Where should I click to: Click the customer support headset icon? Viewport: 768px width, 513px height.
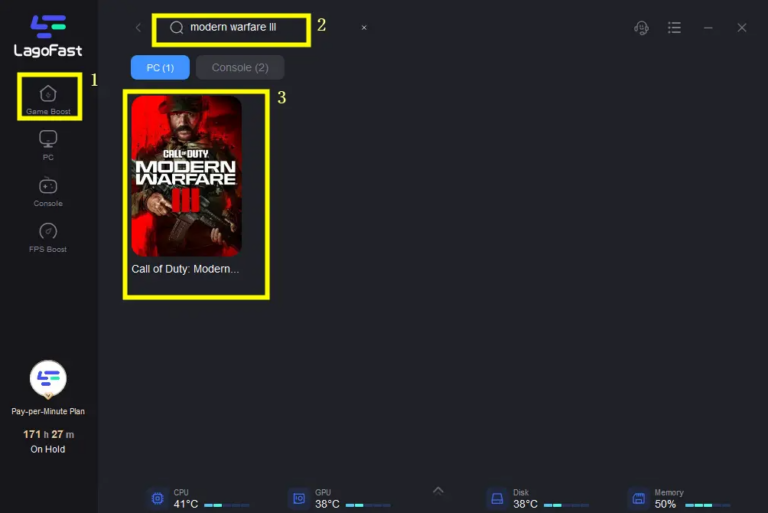coord(642,28)
